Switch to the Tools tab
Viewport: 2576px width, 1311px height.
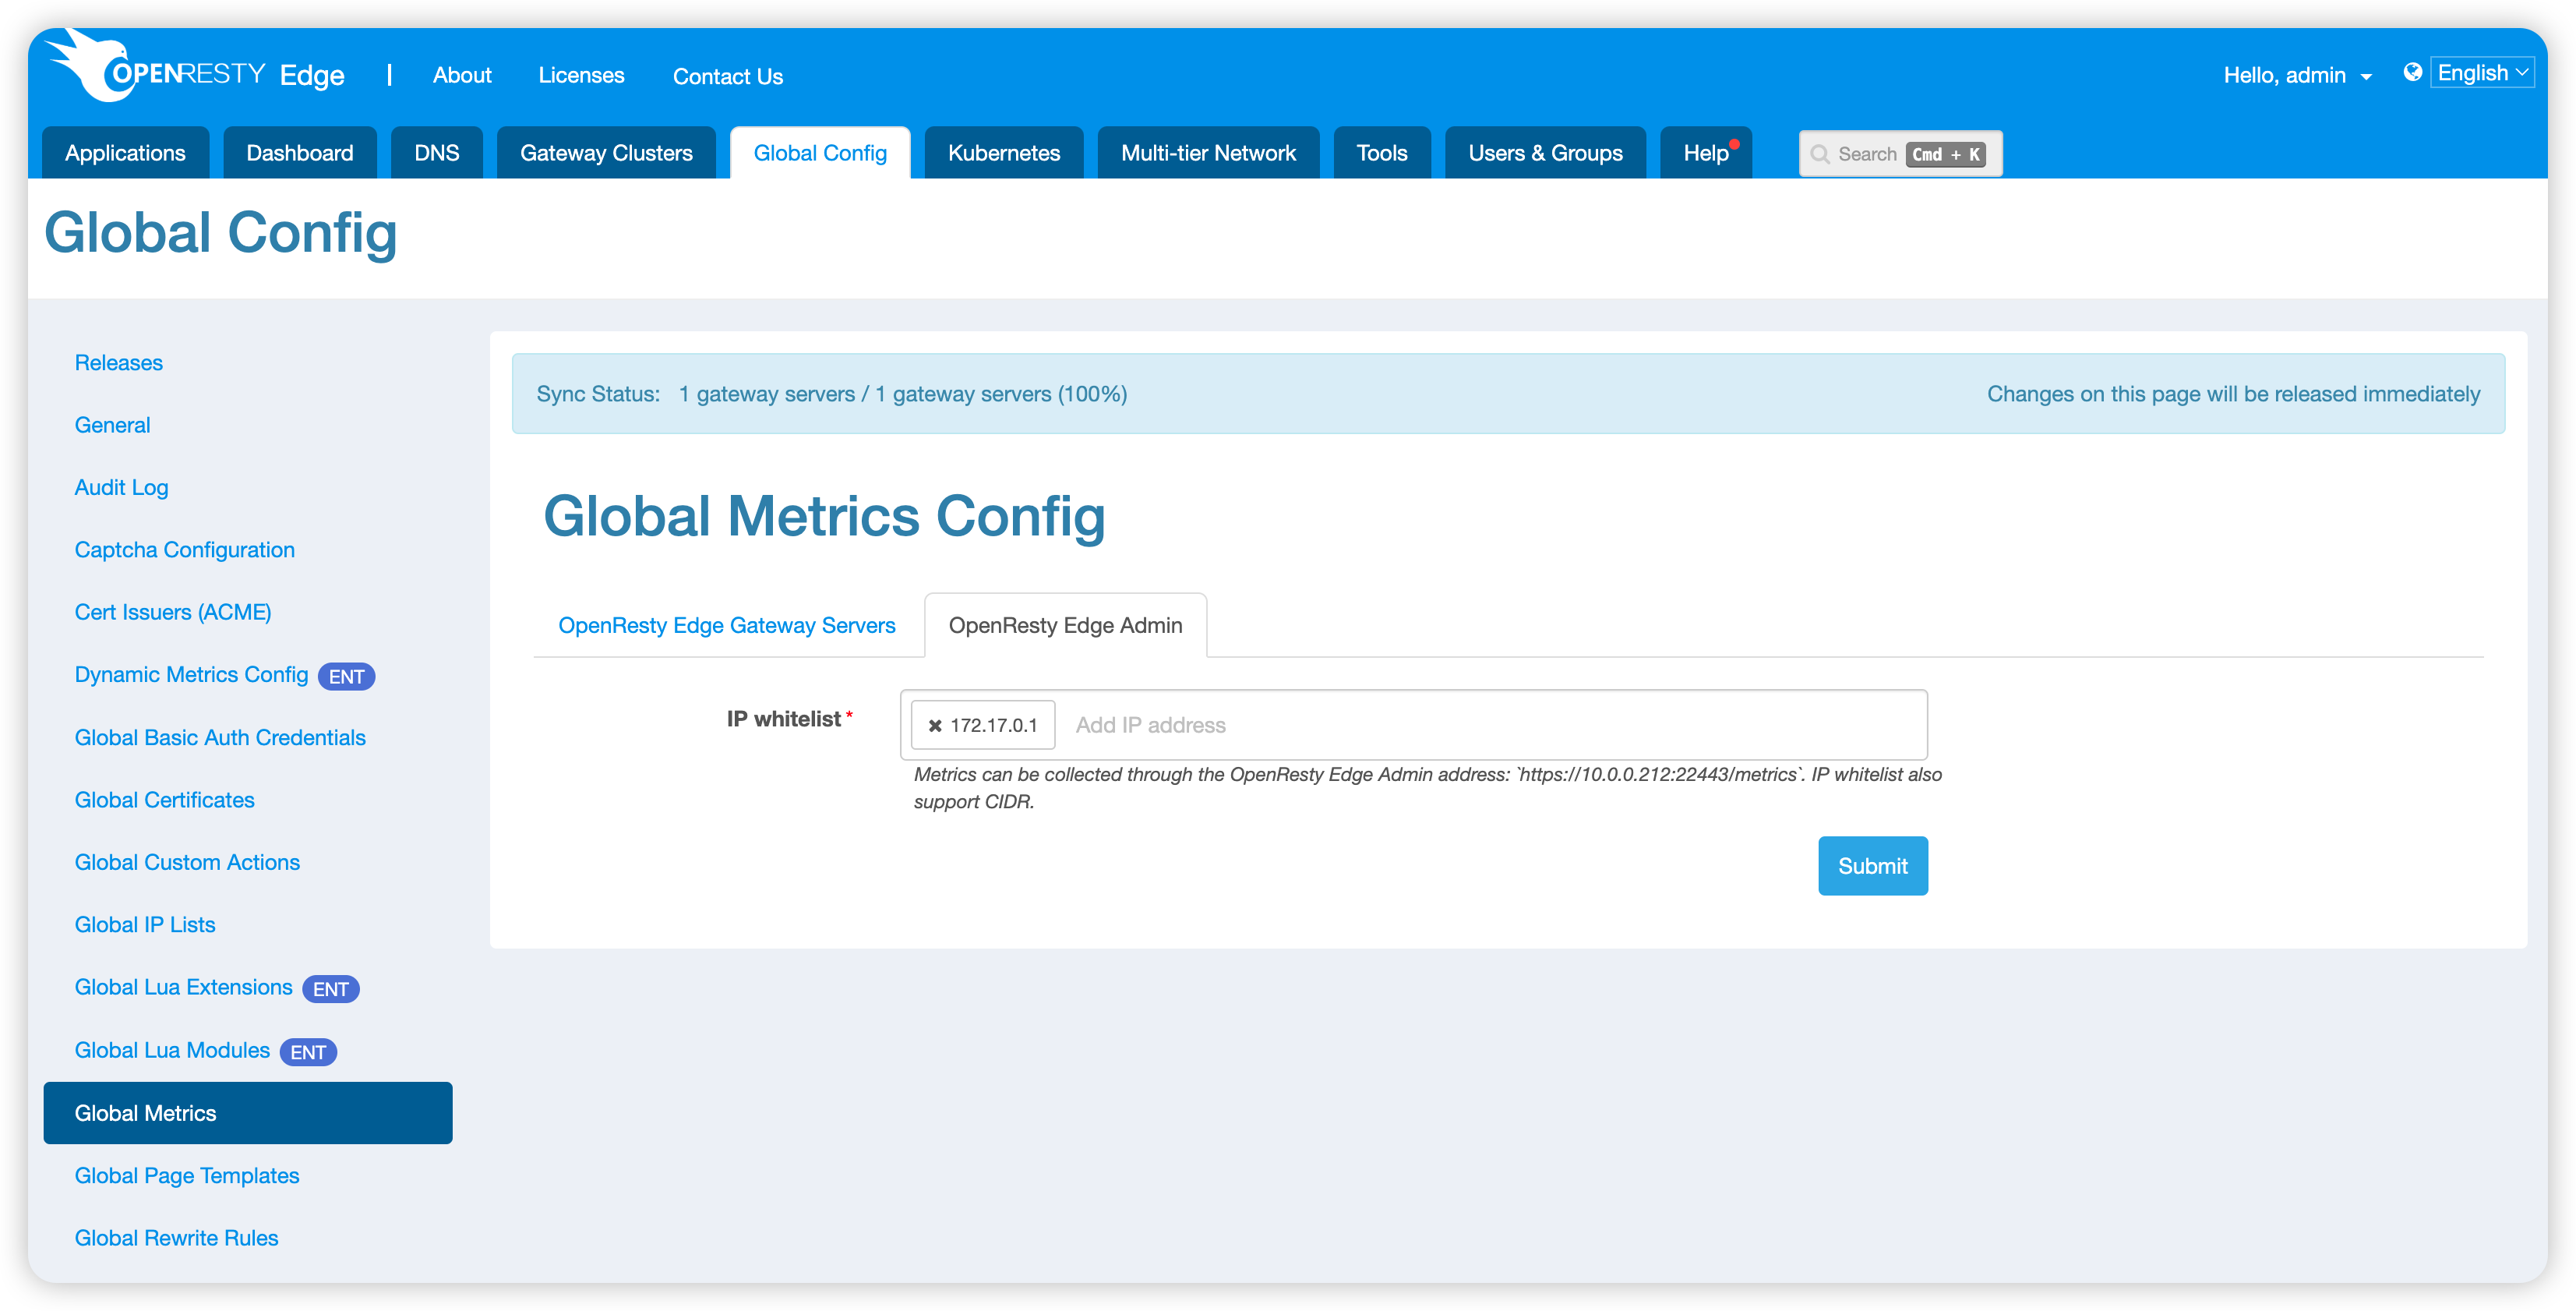pos(1382,153)
